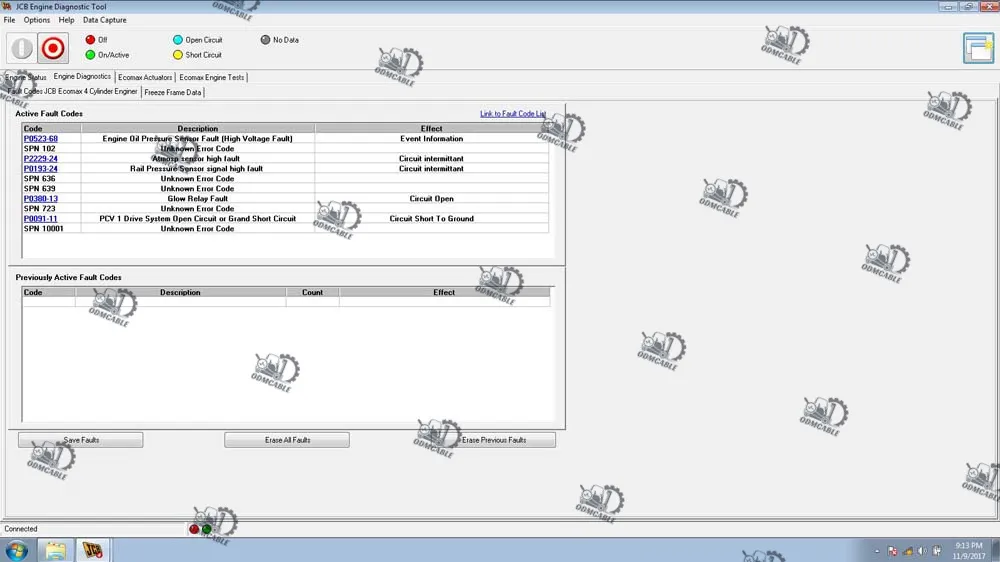Click the Windows Start orb
The height and width of the screenshot is (562, 1000).
coord(17,550)
